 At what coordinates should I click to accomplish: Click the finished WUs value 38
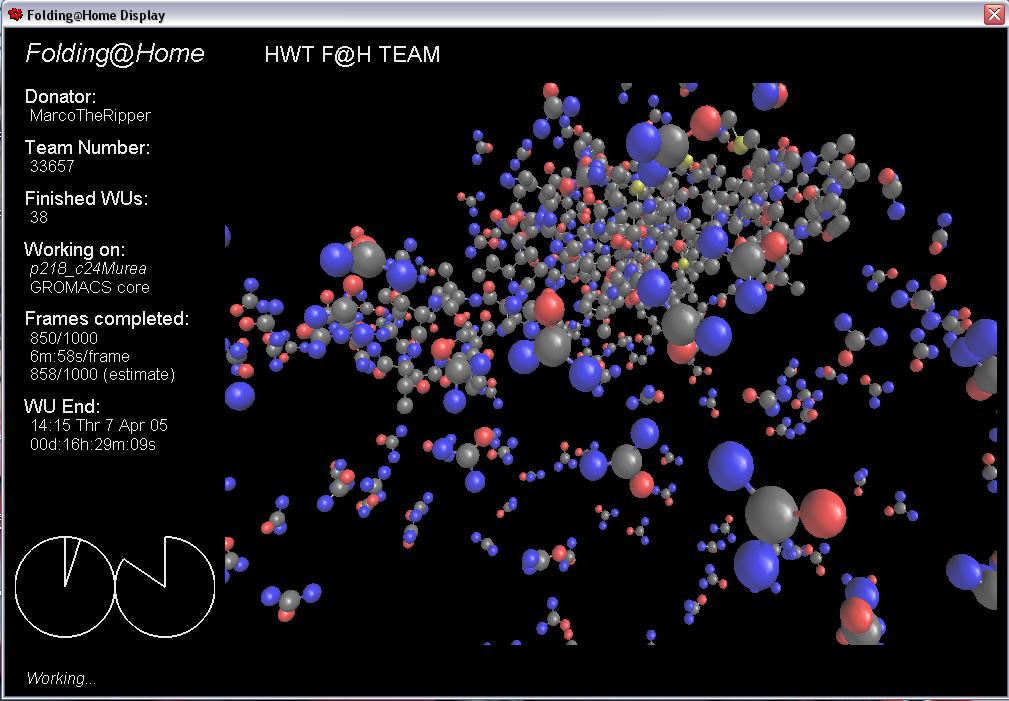(x=39, y=217)
